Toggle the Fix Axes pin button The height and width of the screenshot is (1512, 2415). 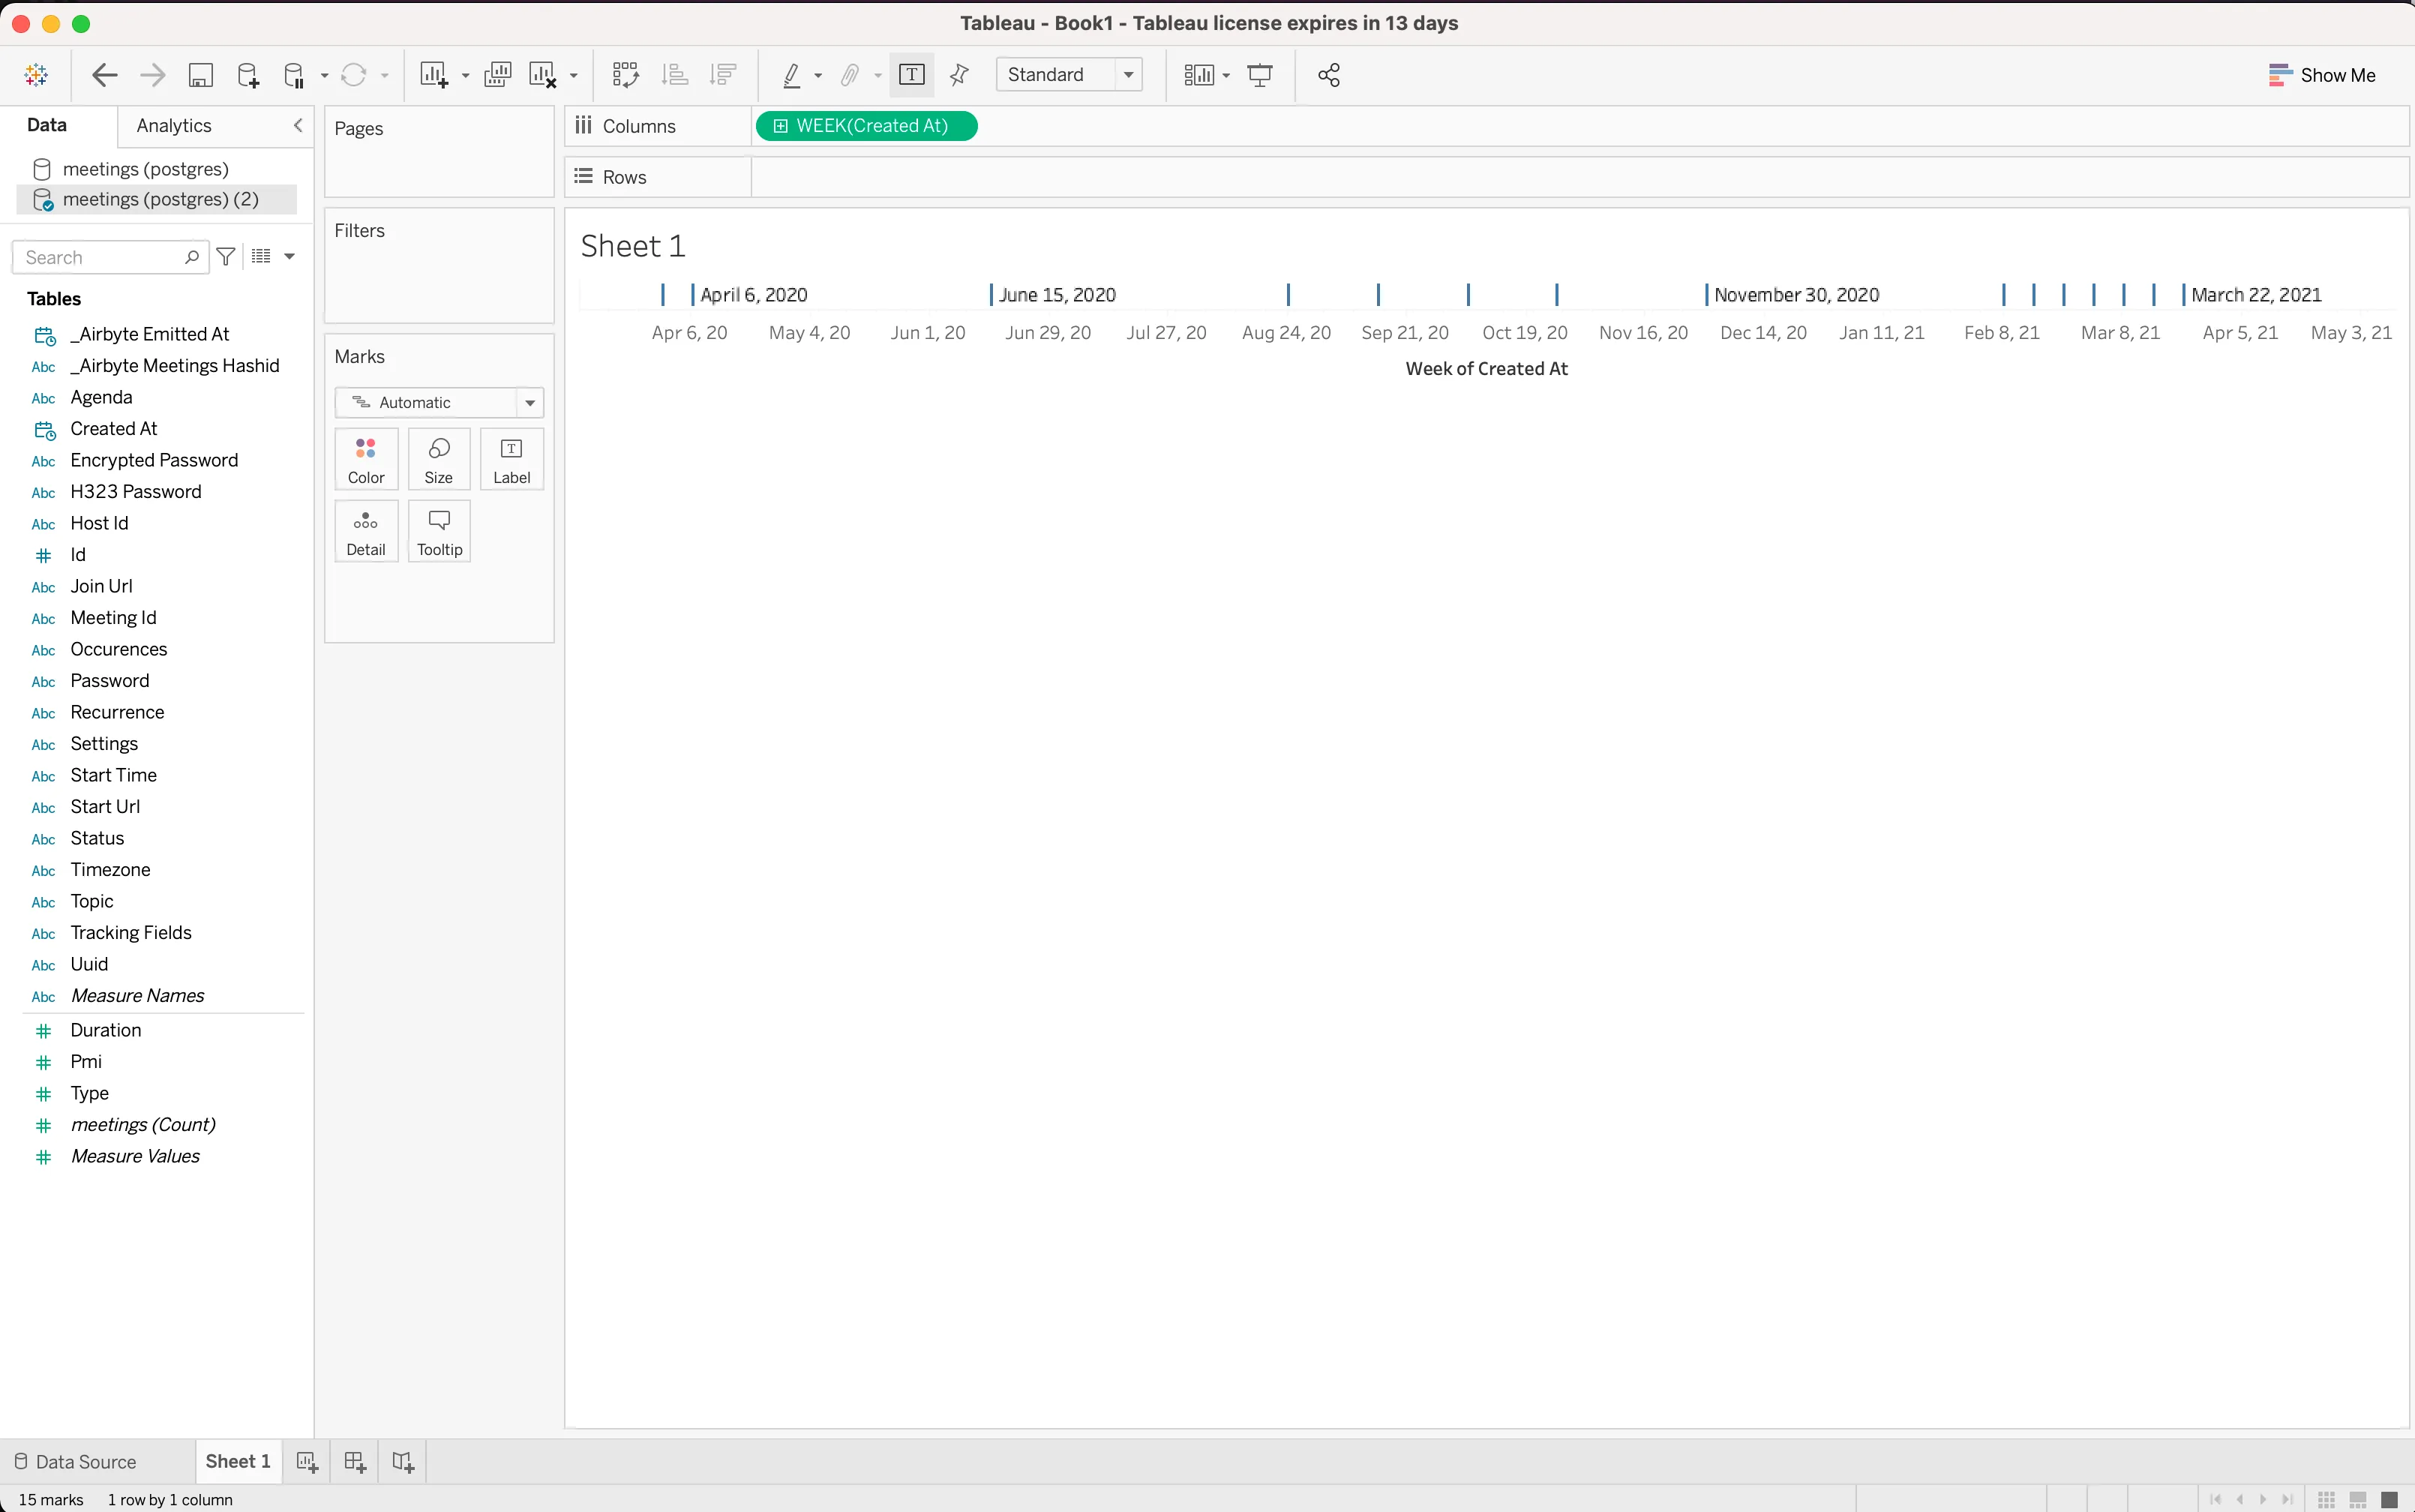(x=959, y=75)
